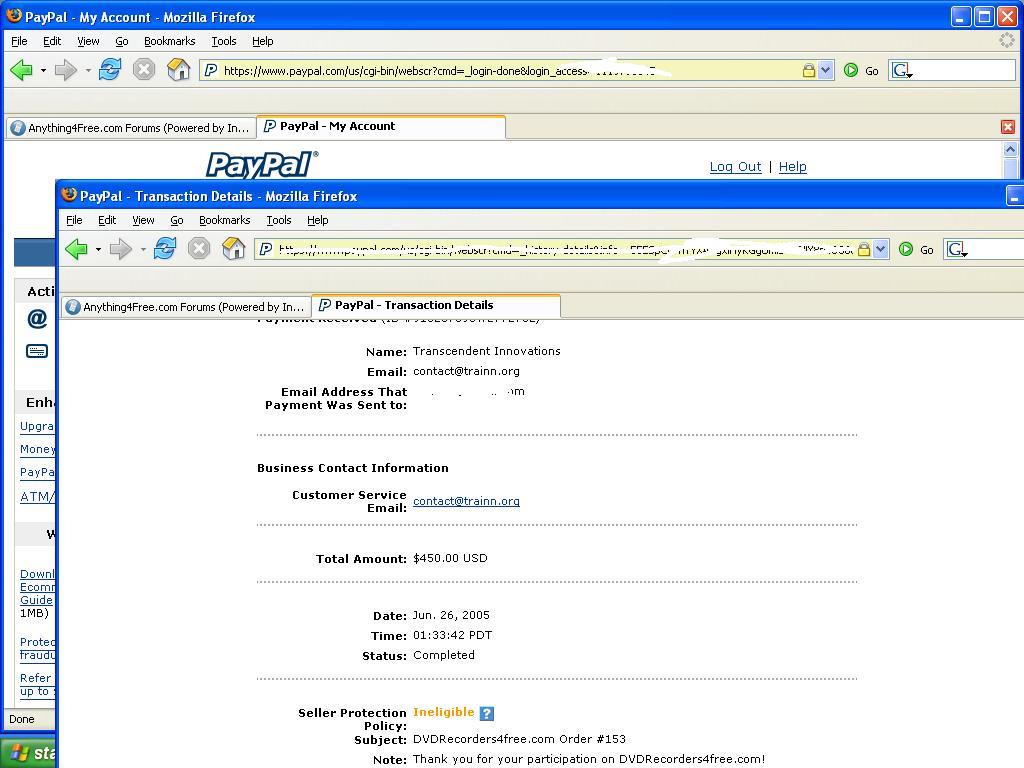This screenshot has width=1024, height=768.
Task: Click Total Amount value $450.00 USD
Action: [x=450, y=558]
